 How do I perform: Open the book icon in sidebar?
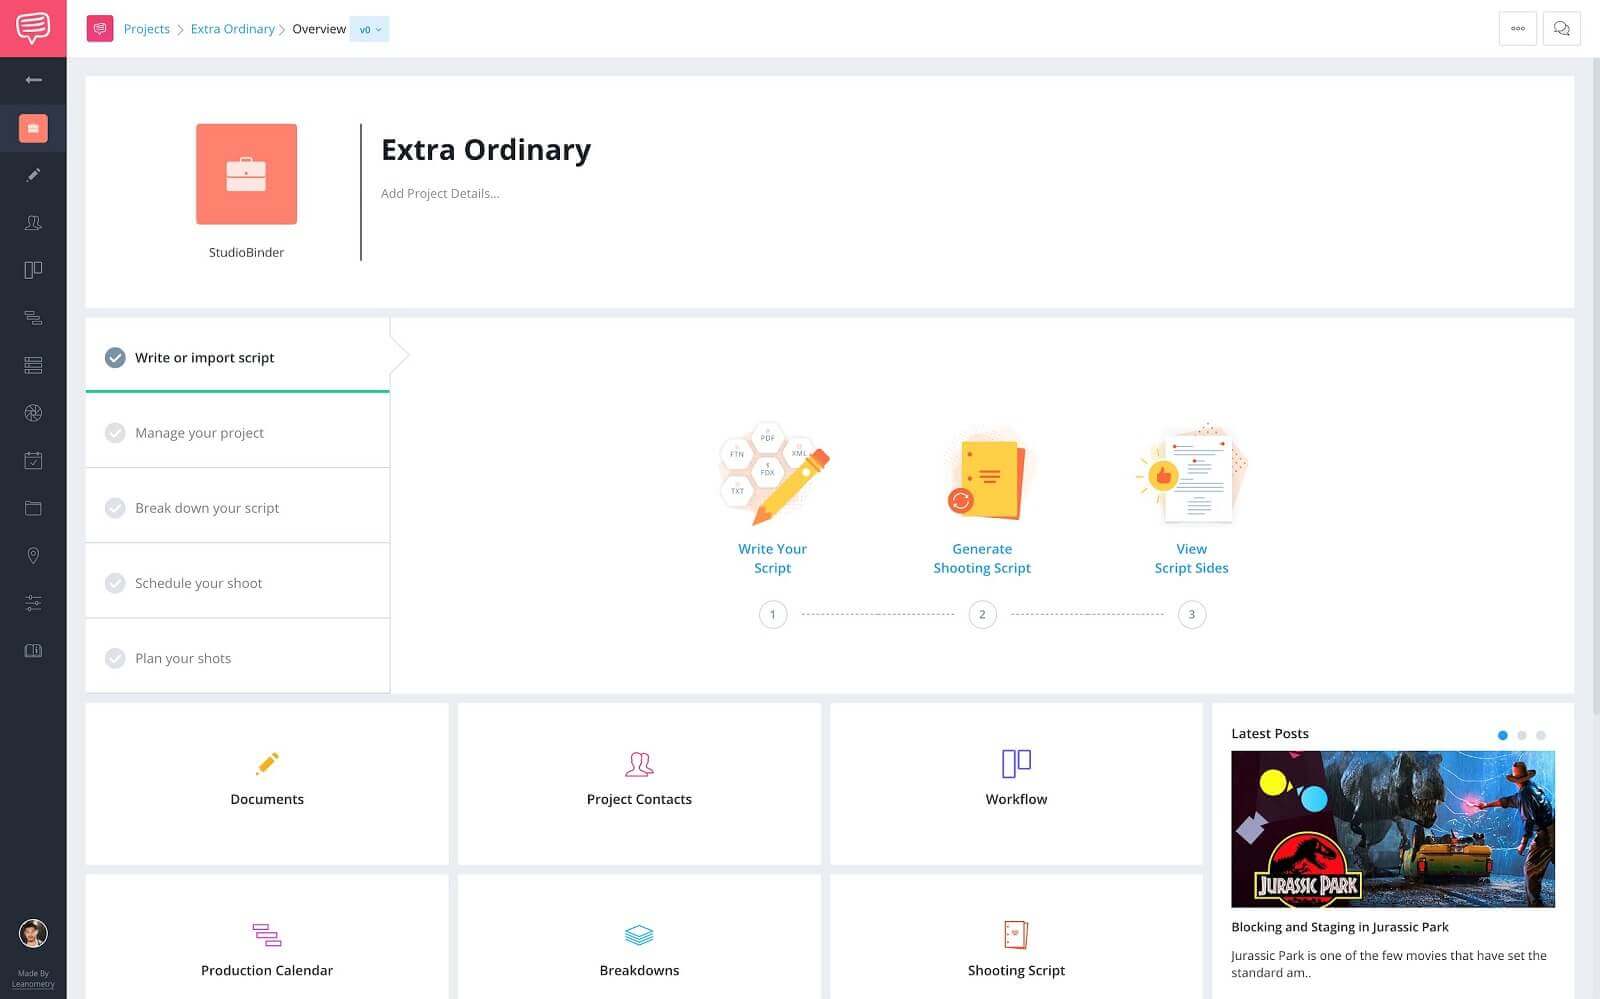click(33, 651)
